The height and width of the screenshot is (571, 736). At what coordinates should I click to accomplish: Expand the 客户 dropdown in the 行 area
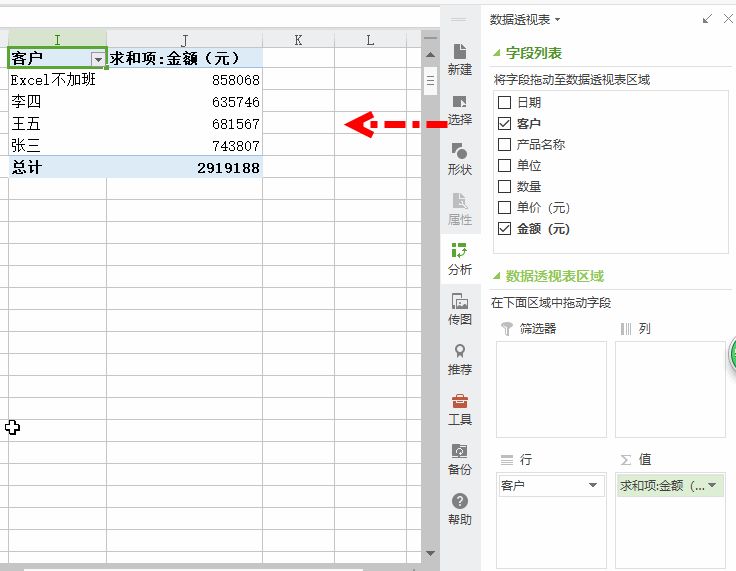click(x=593, y=486)
